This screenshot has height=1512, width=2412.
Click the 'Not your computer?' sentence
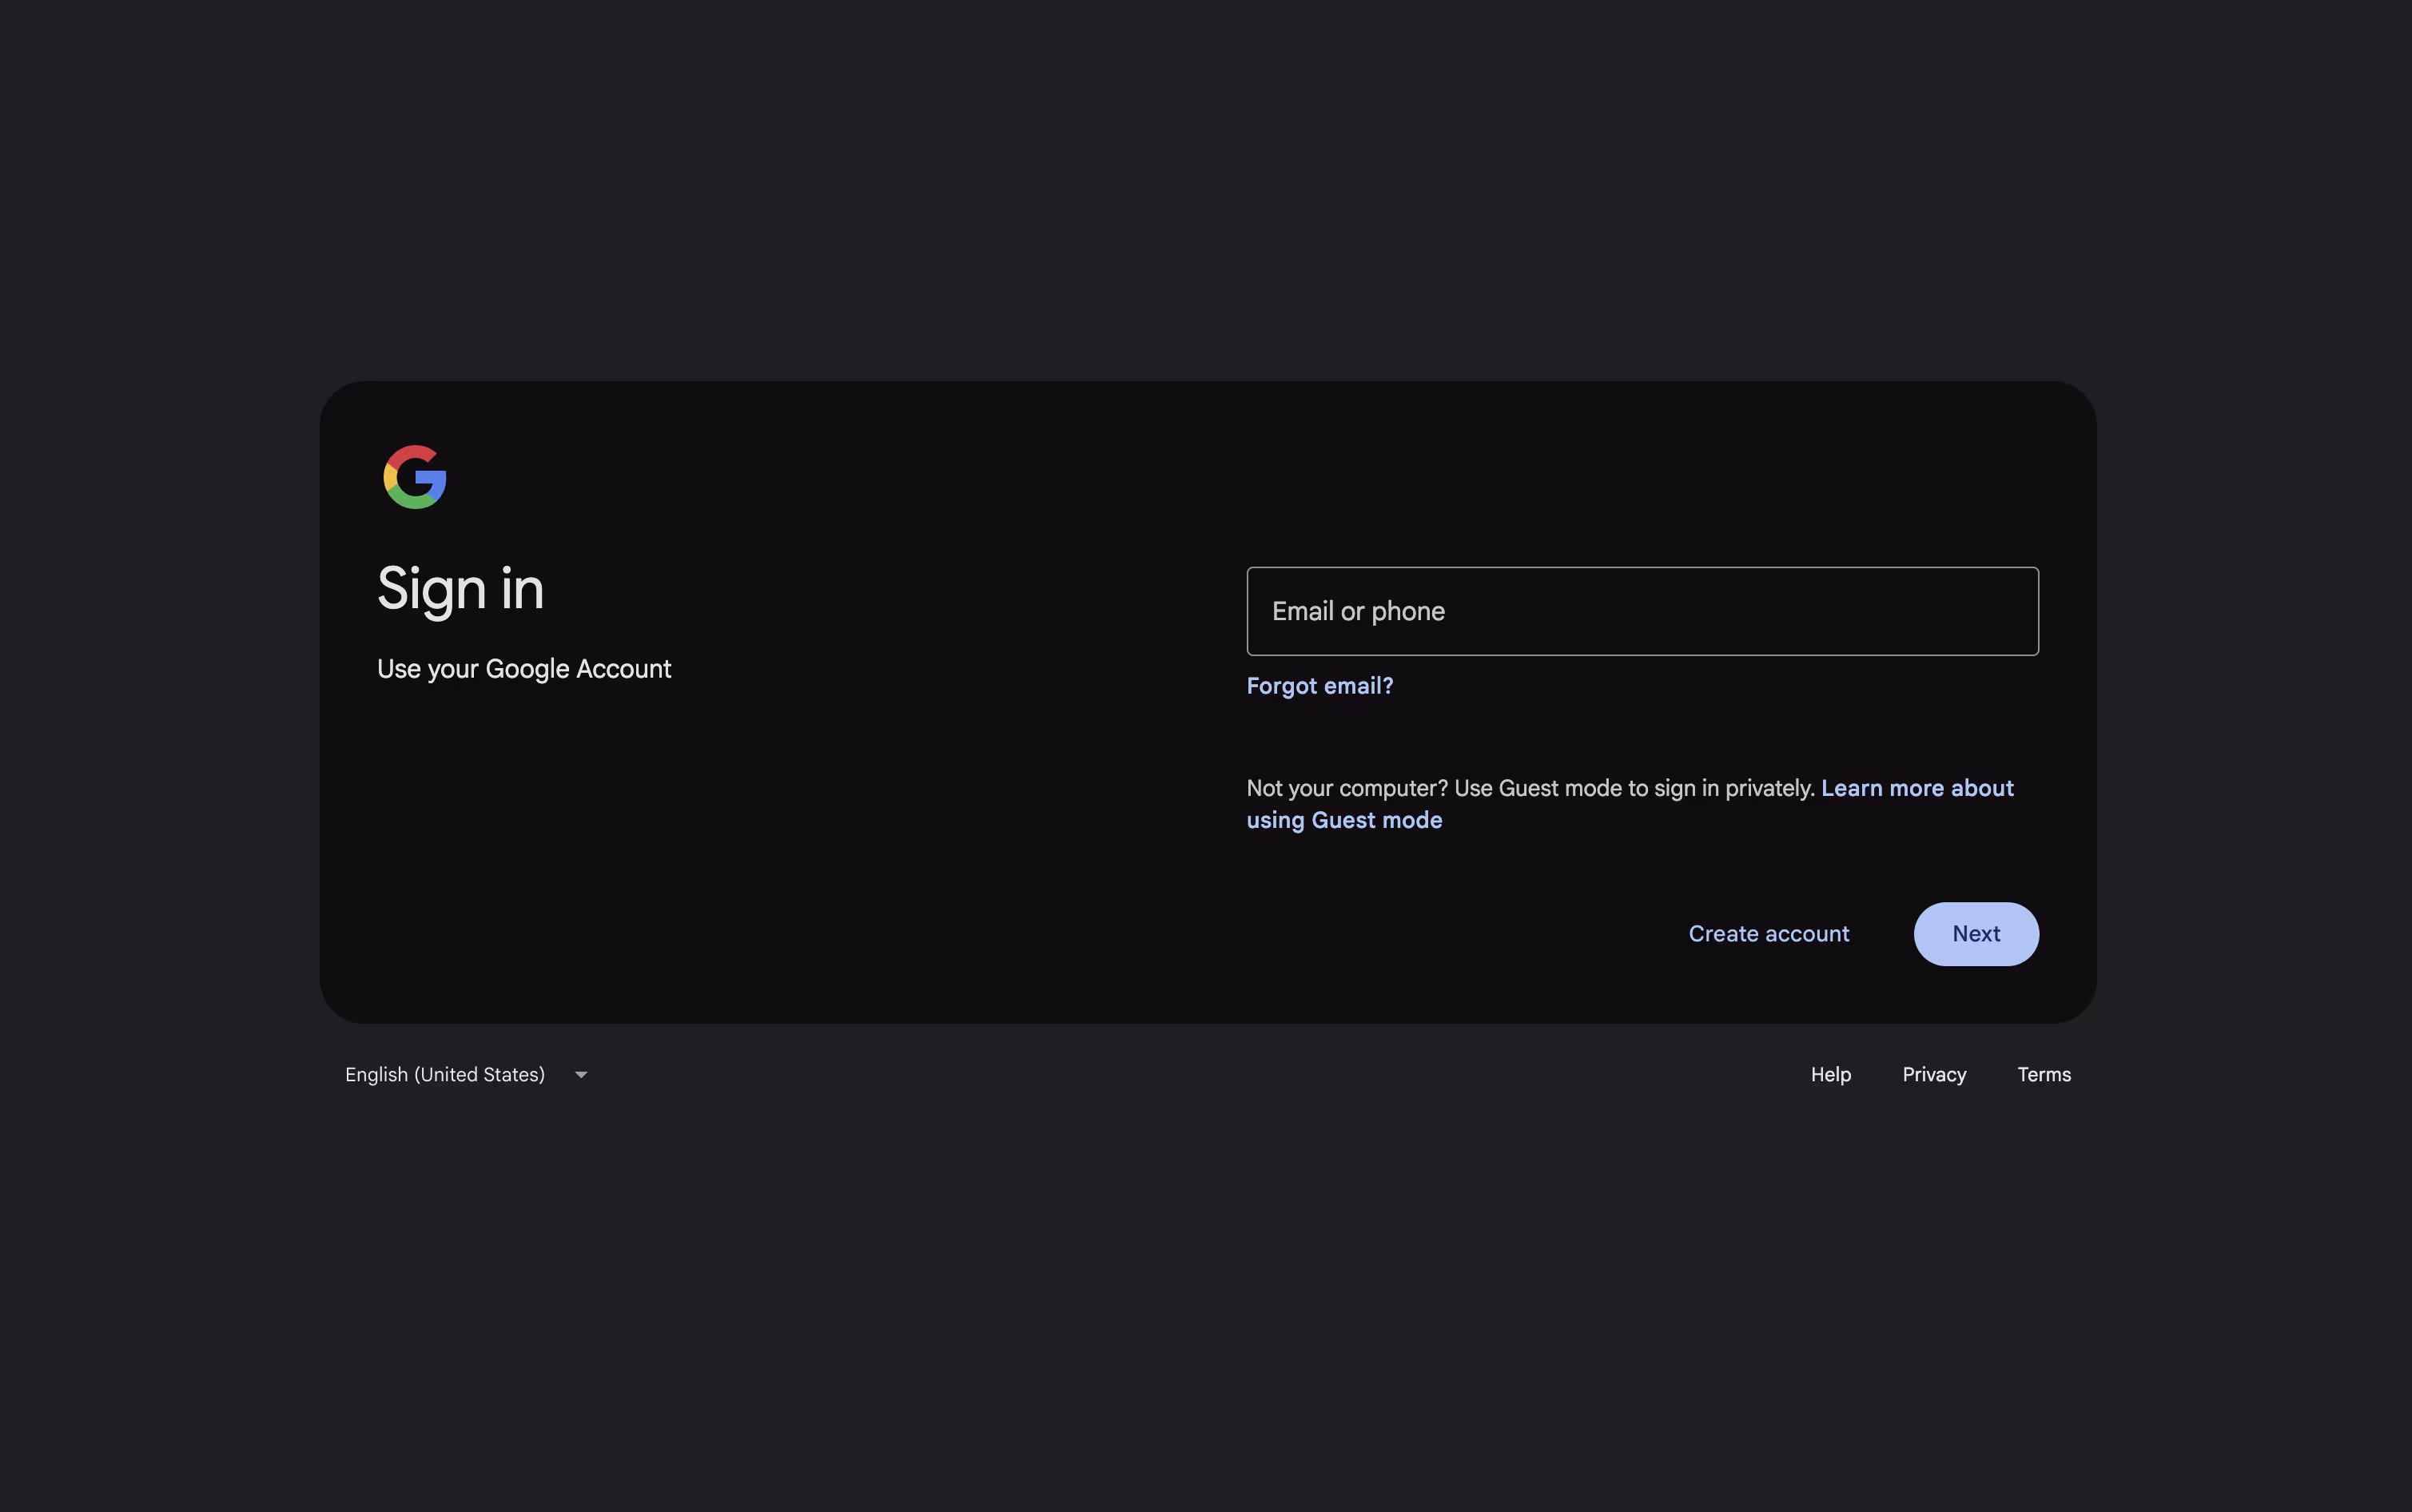[x=1531, y=788]
